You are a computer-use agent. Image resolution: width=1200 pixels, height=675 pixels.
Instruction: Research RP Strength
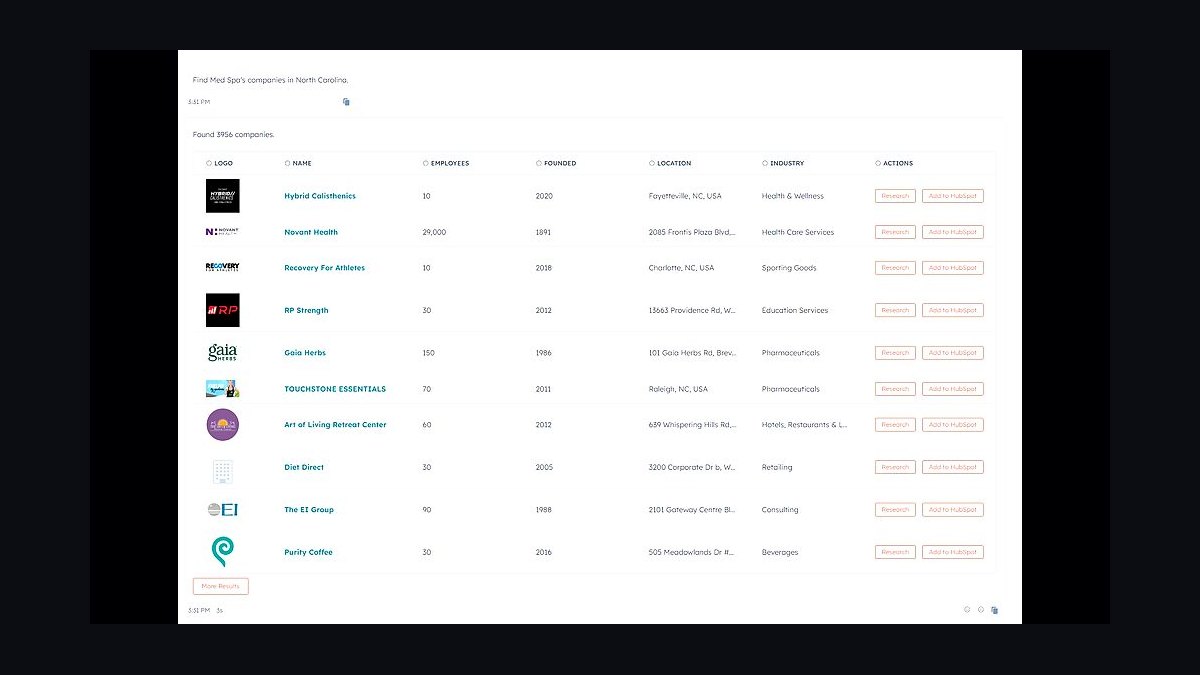895,310
